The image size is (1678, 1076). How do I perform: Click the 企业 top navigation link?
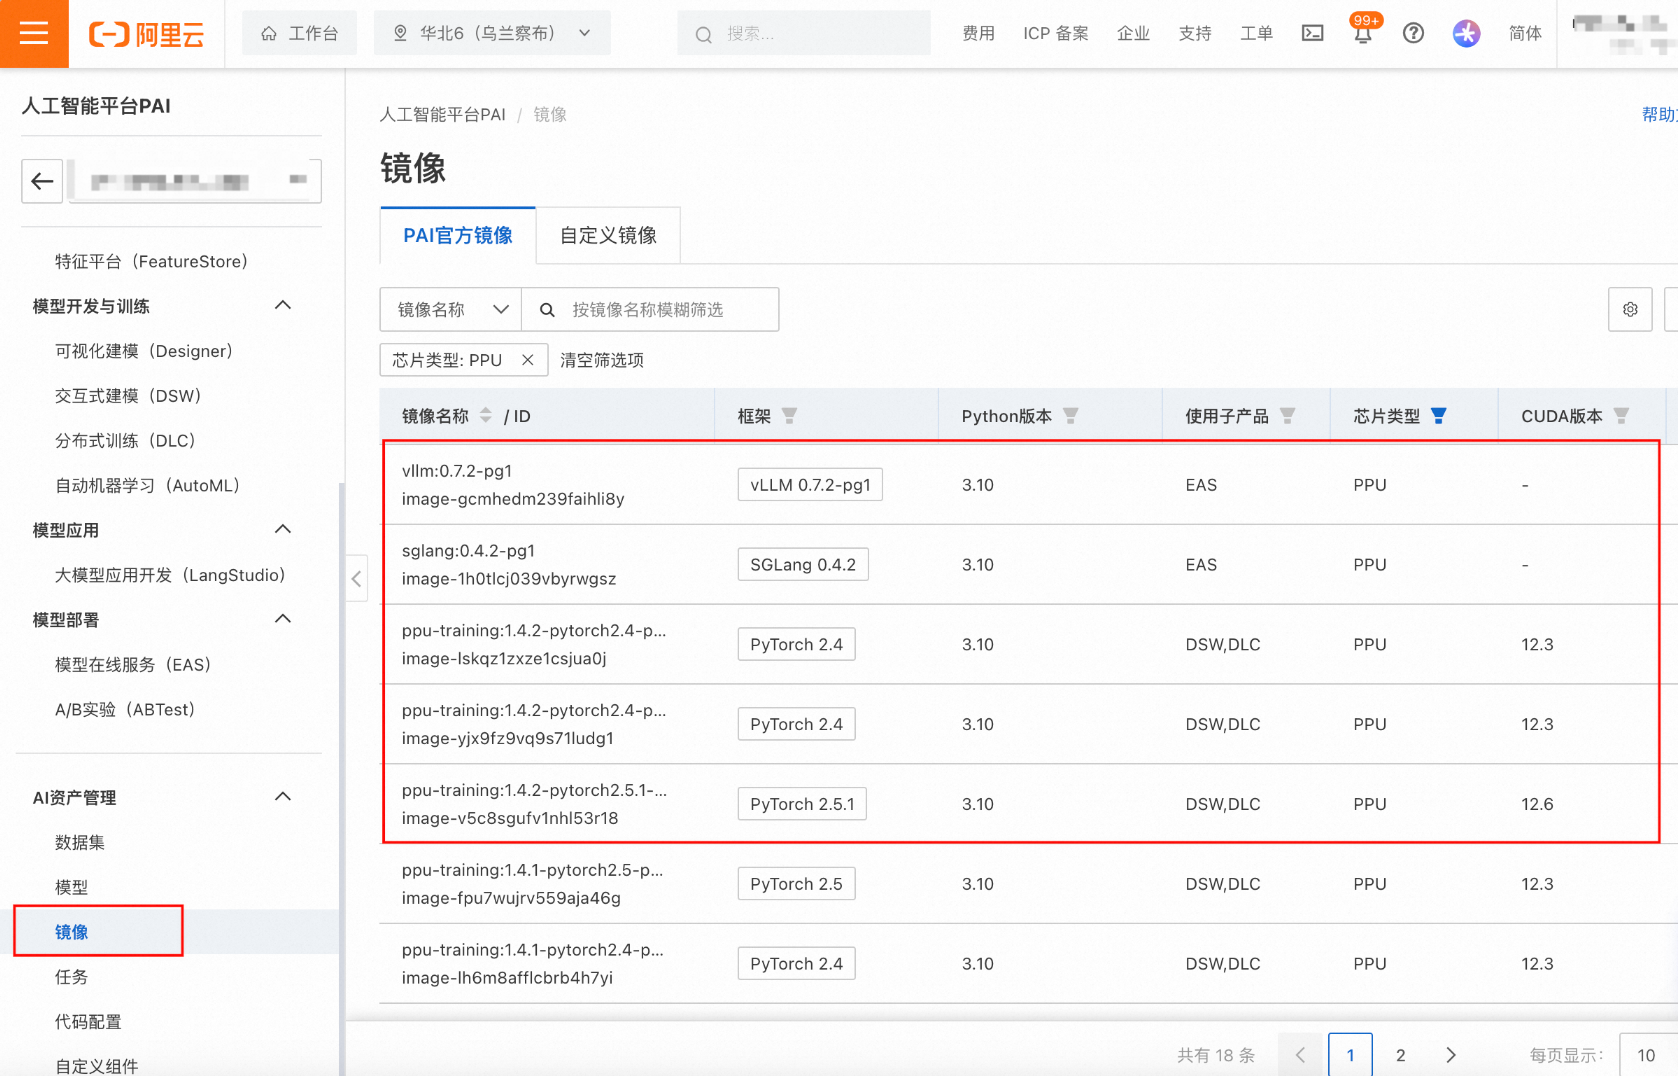click(x=1133, y=33)
